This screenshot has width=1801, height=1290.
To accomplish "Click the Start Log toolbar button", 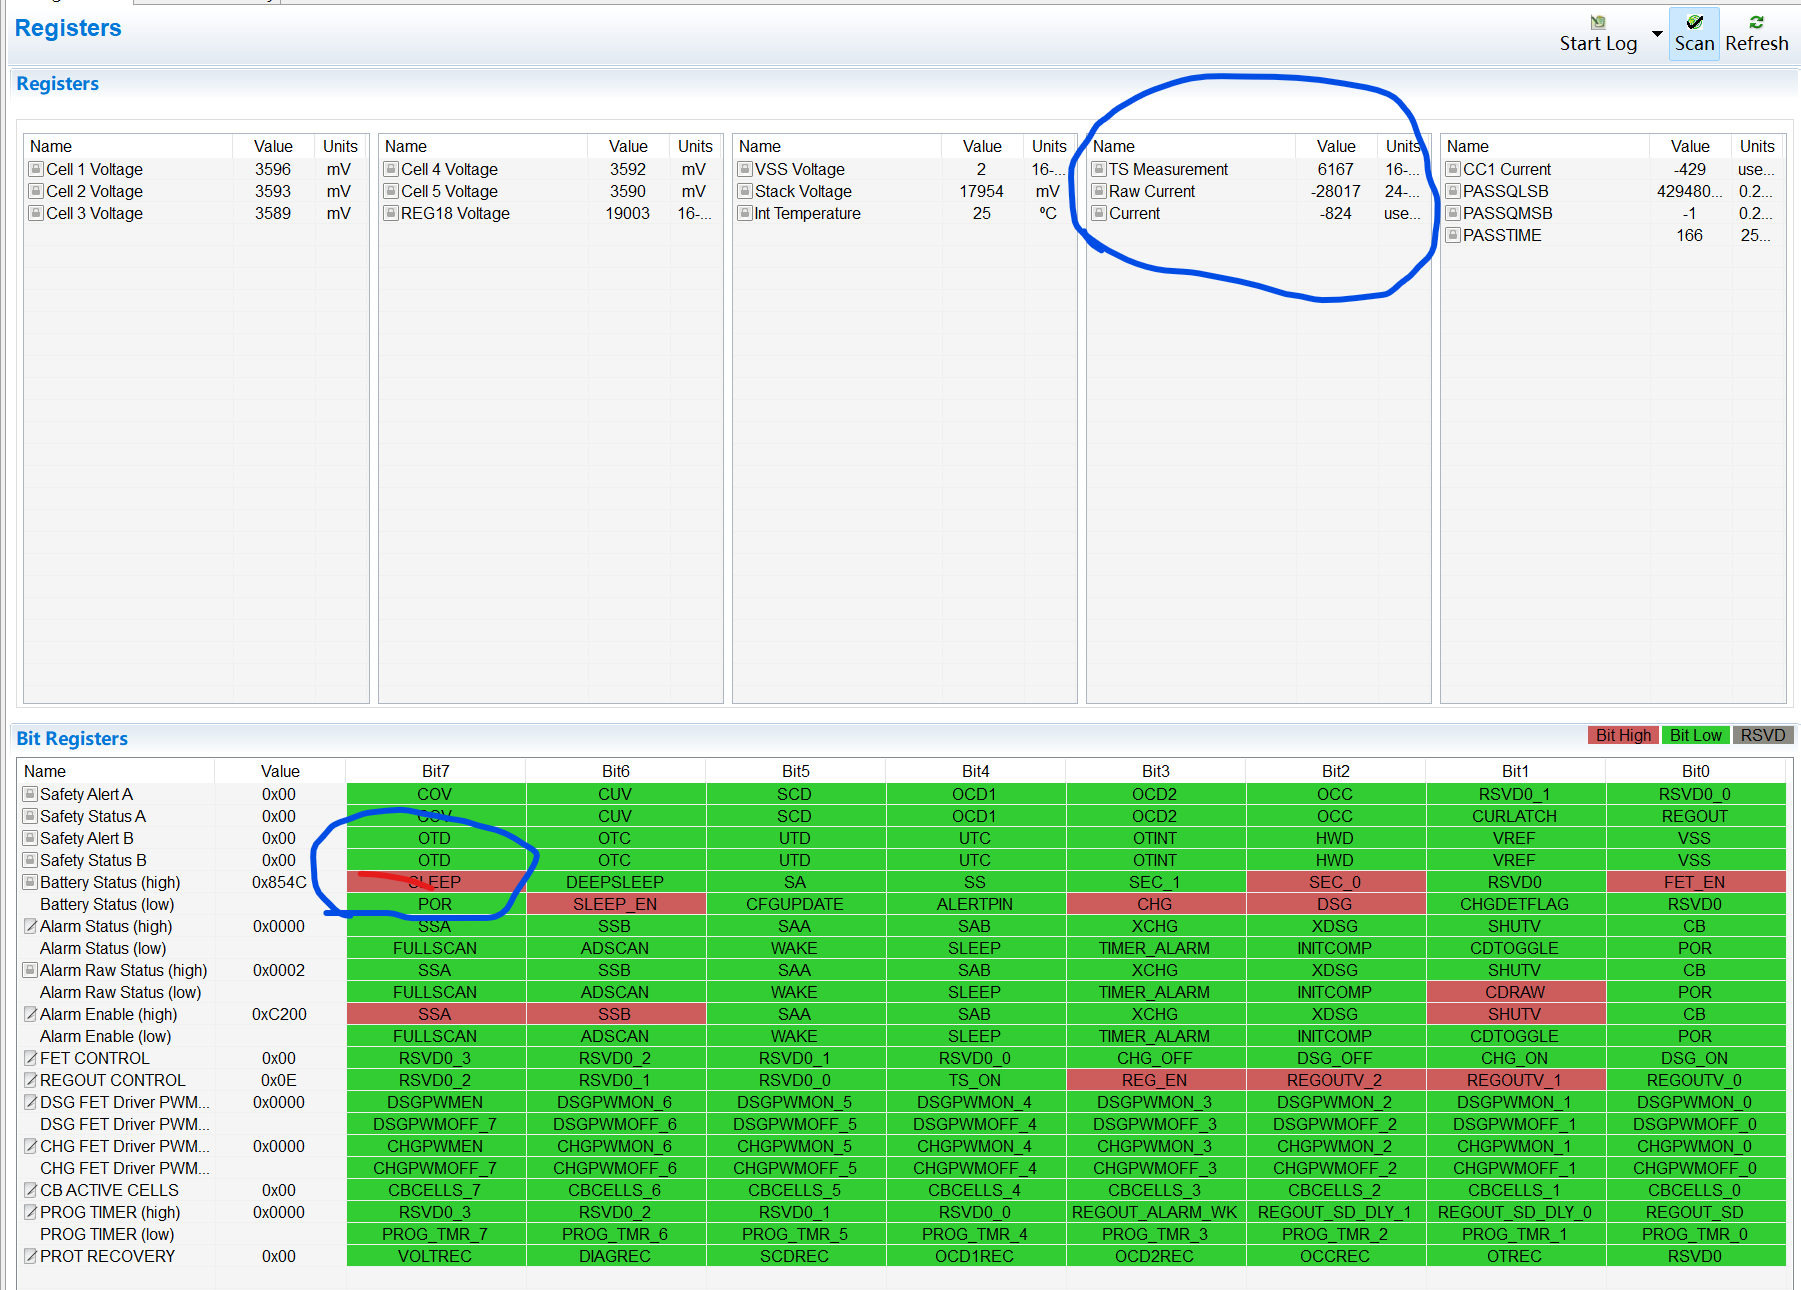I will point(1598,34).
